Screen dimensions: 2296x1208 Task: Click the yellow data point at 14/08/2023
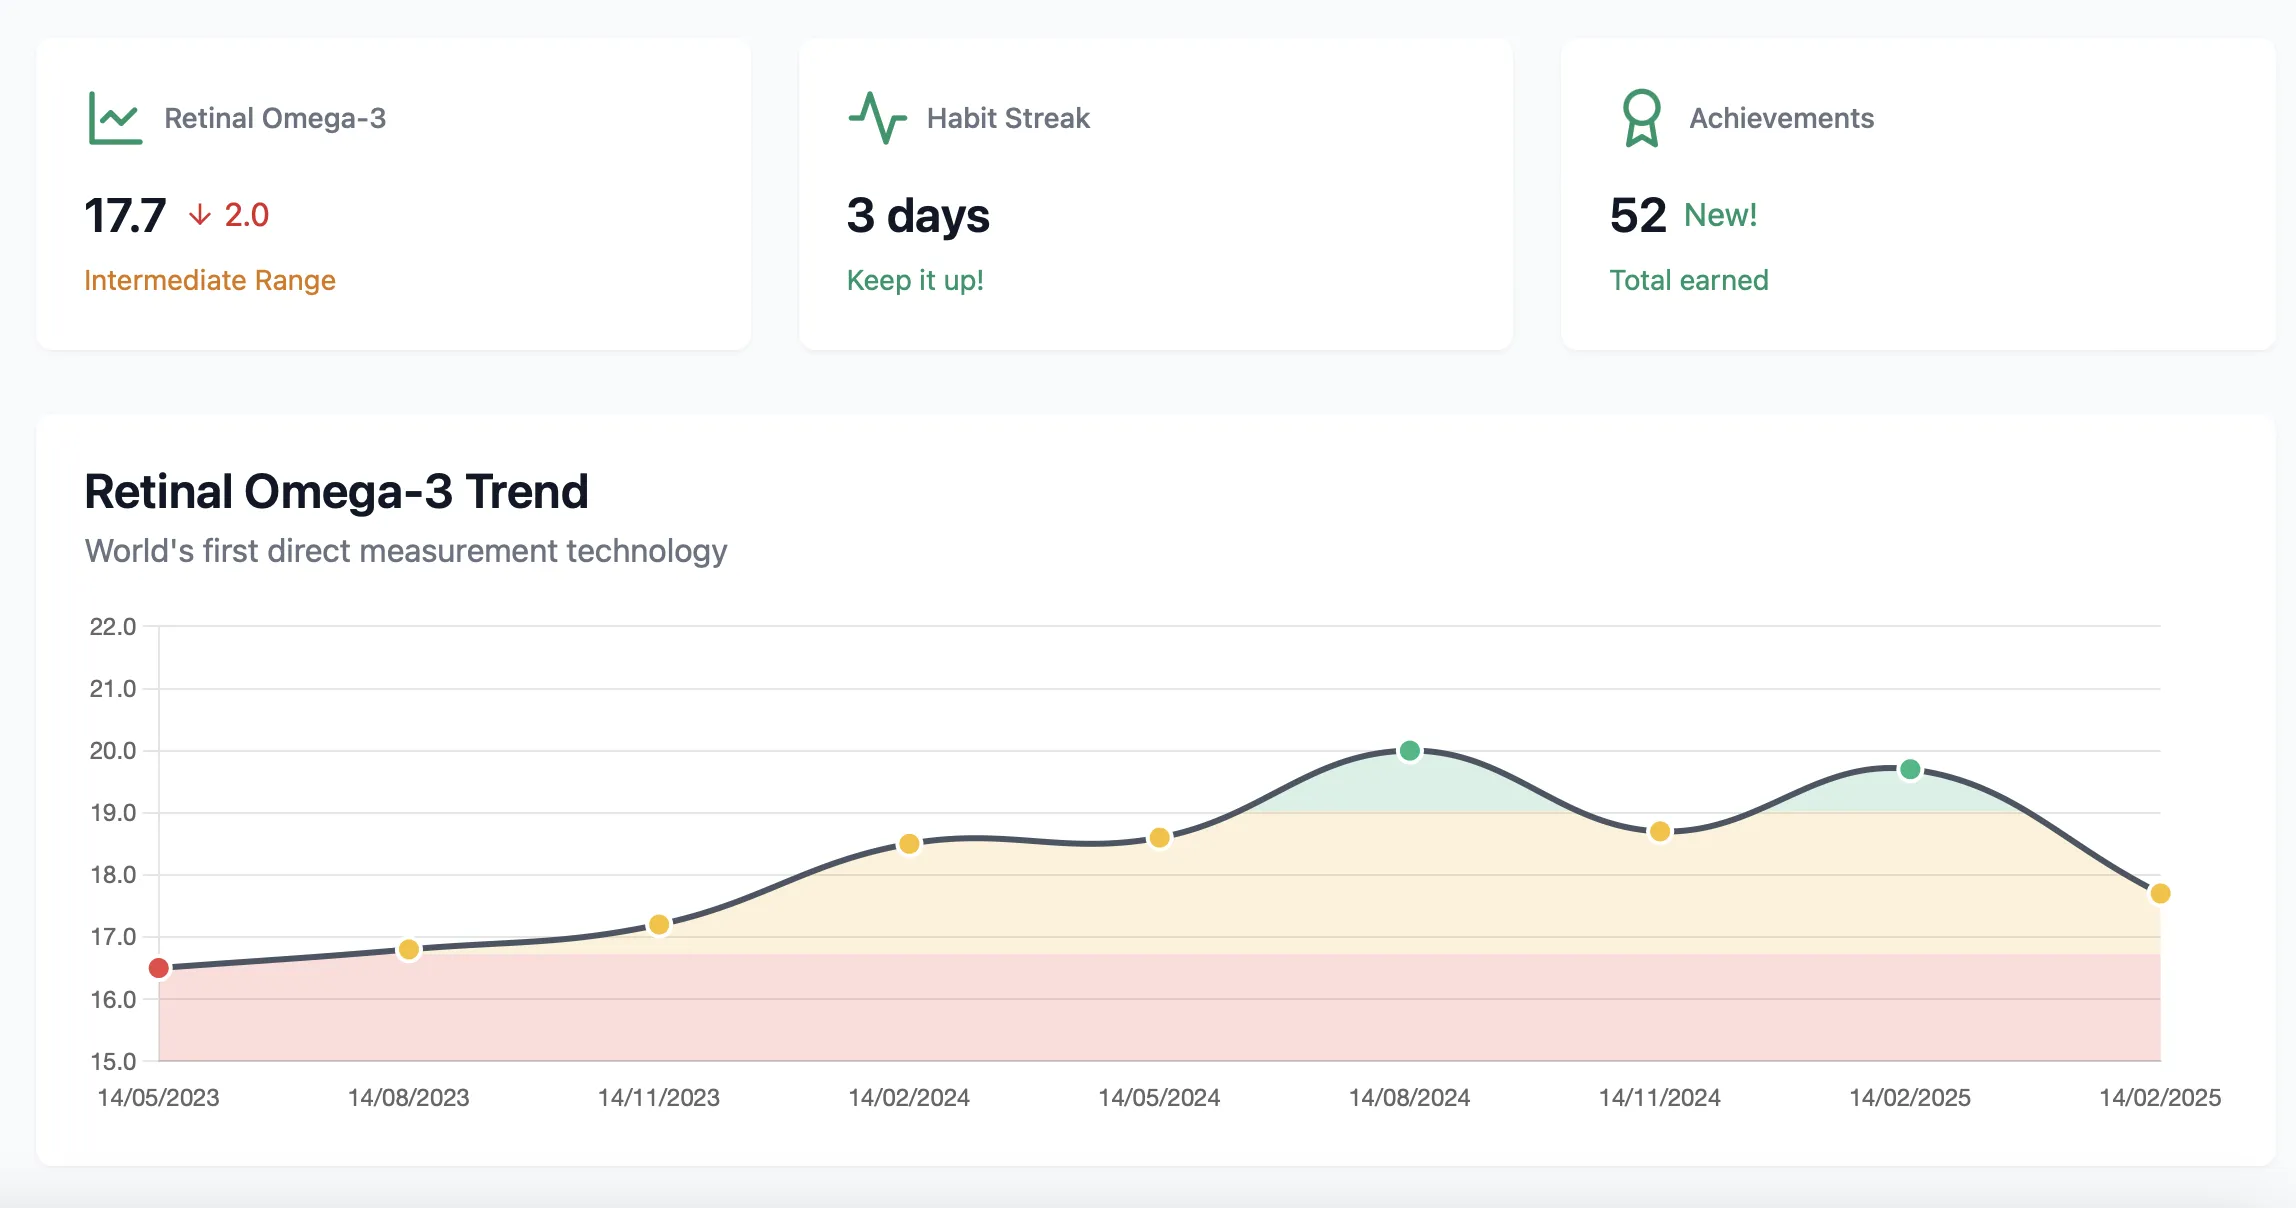tap(408, 949)
